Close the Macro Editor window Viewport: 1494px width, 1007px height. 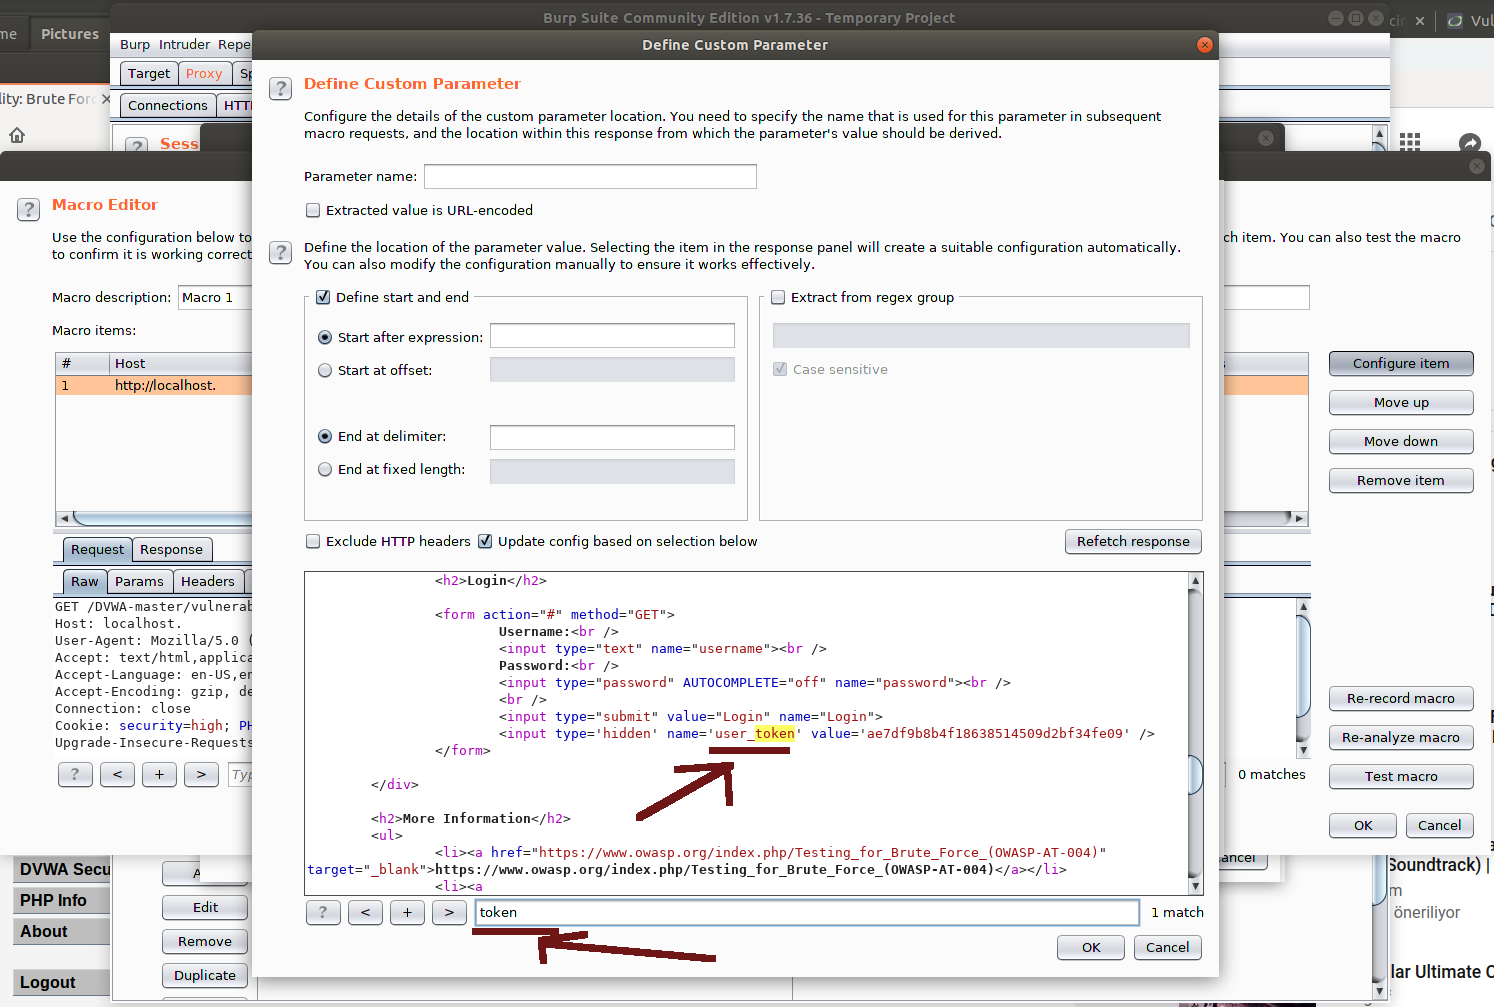coord(1477,166)
